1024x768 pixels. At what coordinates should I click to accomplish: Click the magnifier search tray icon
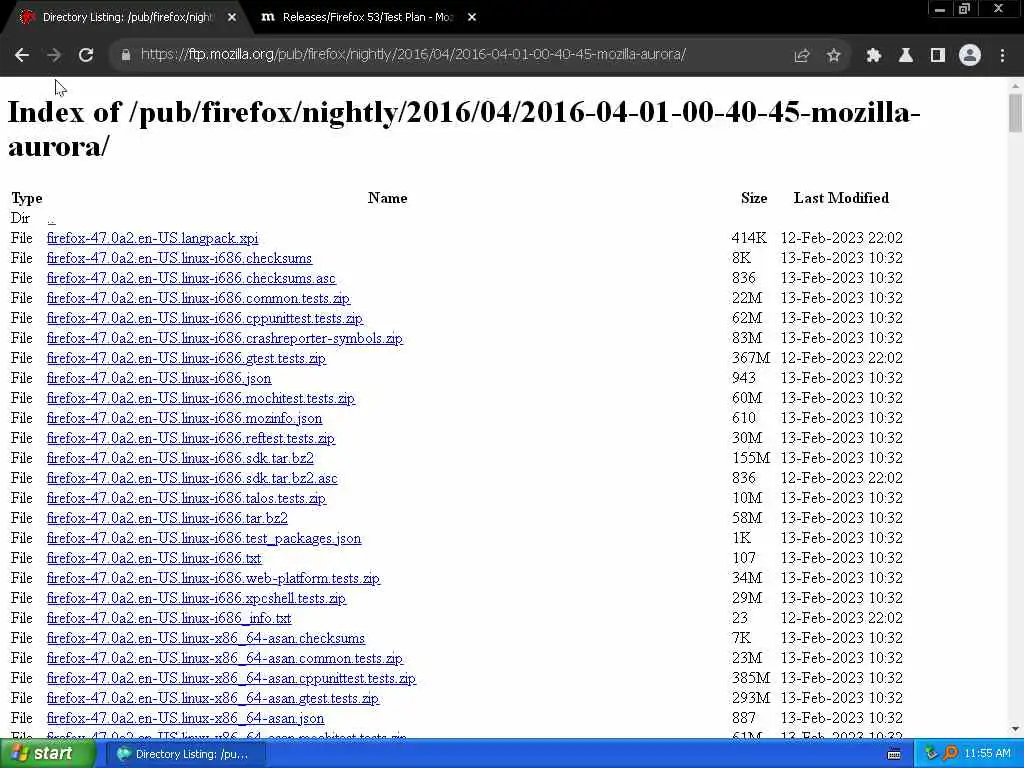(951, 754)
